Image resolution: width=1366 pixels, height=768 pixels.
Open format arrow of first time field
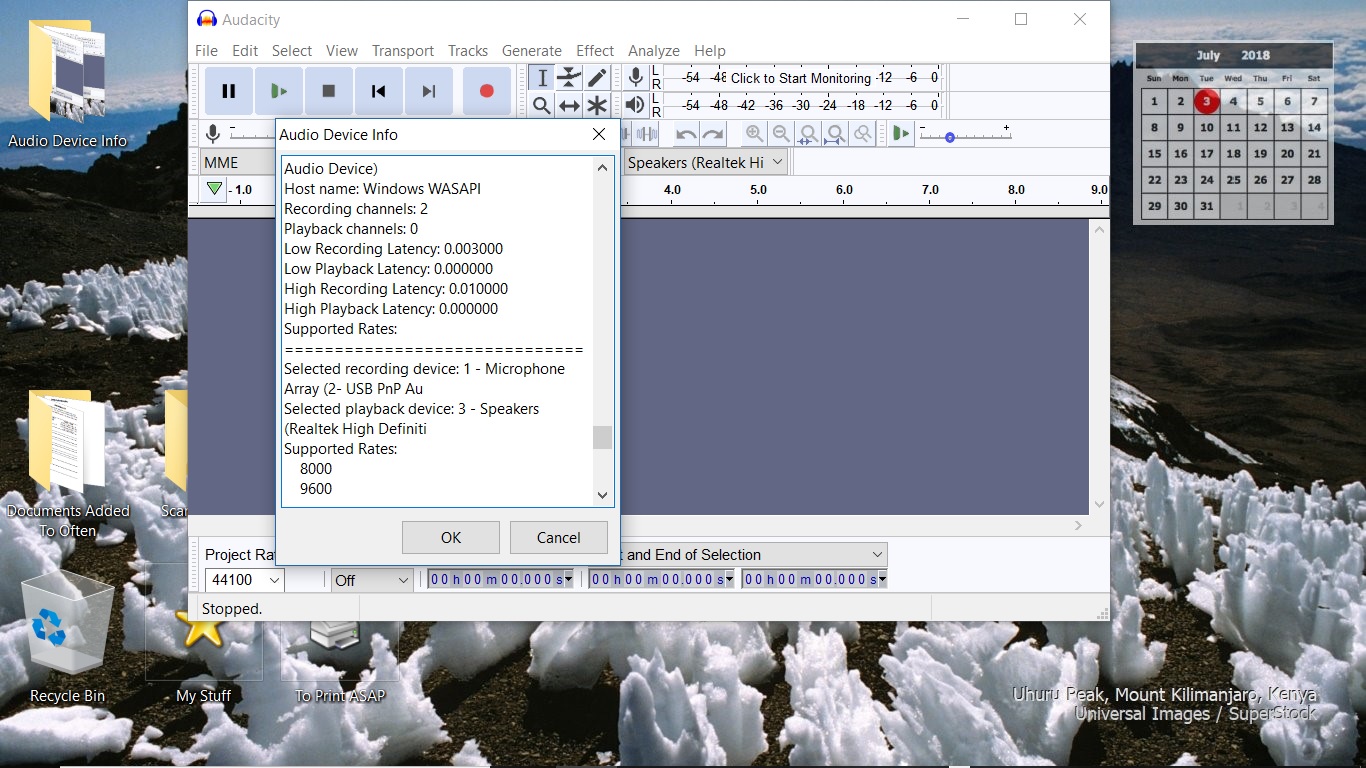pos(569,579)
